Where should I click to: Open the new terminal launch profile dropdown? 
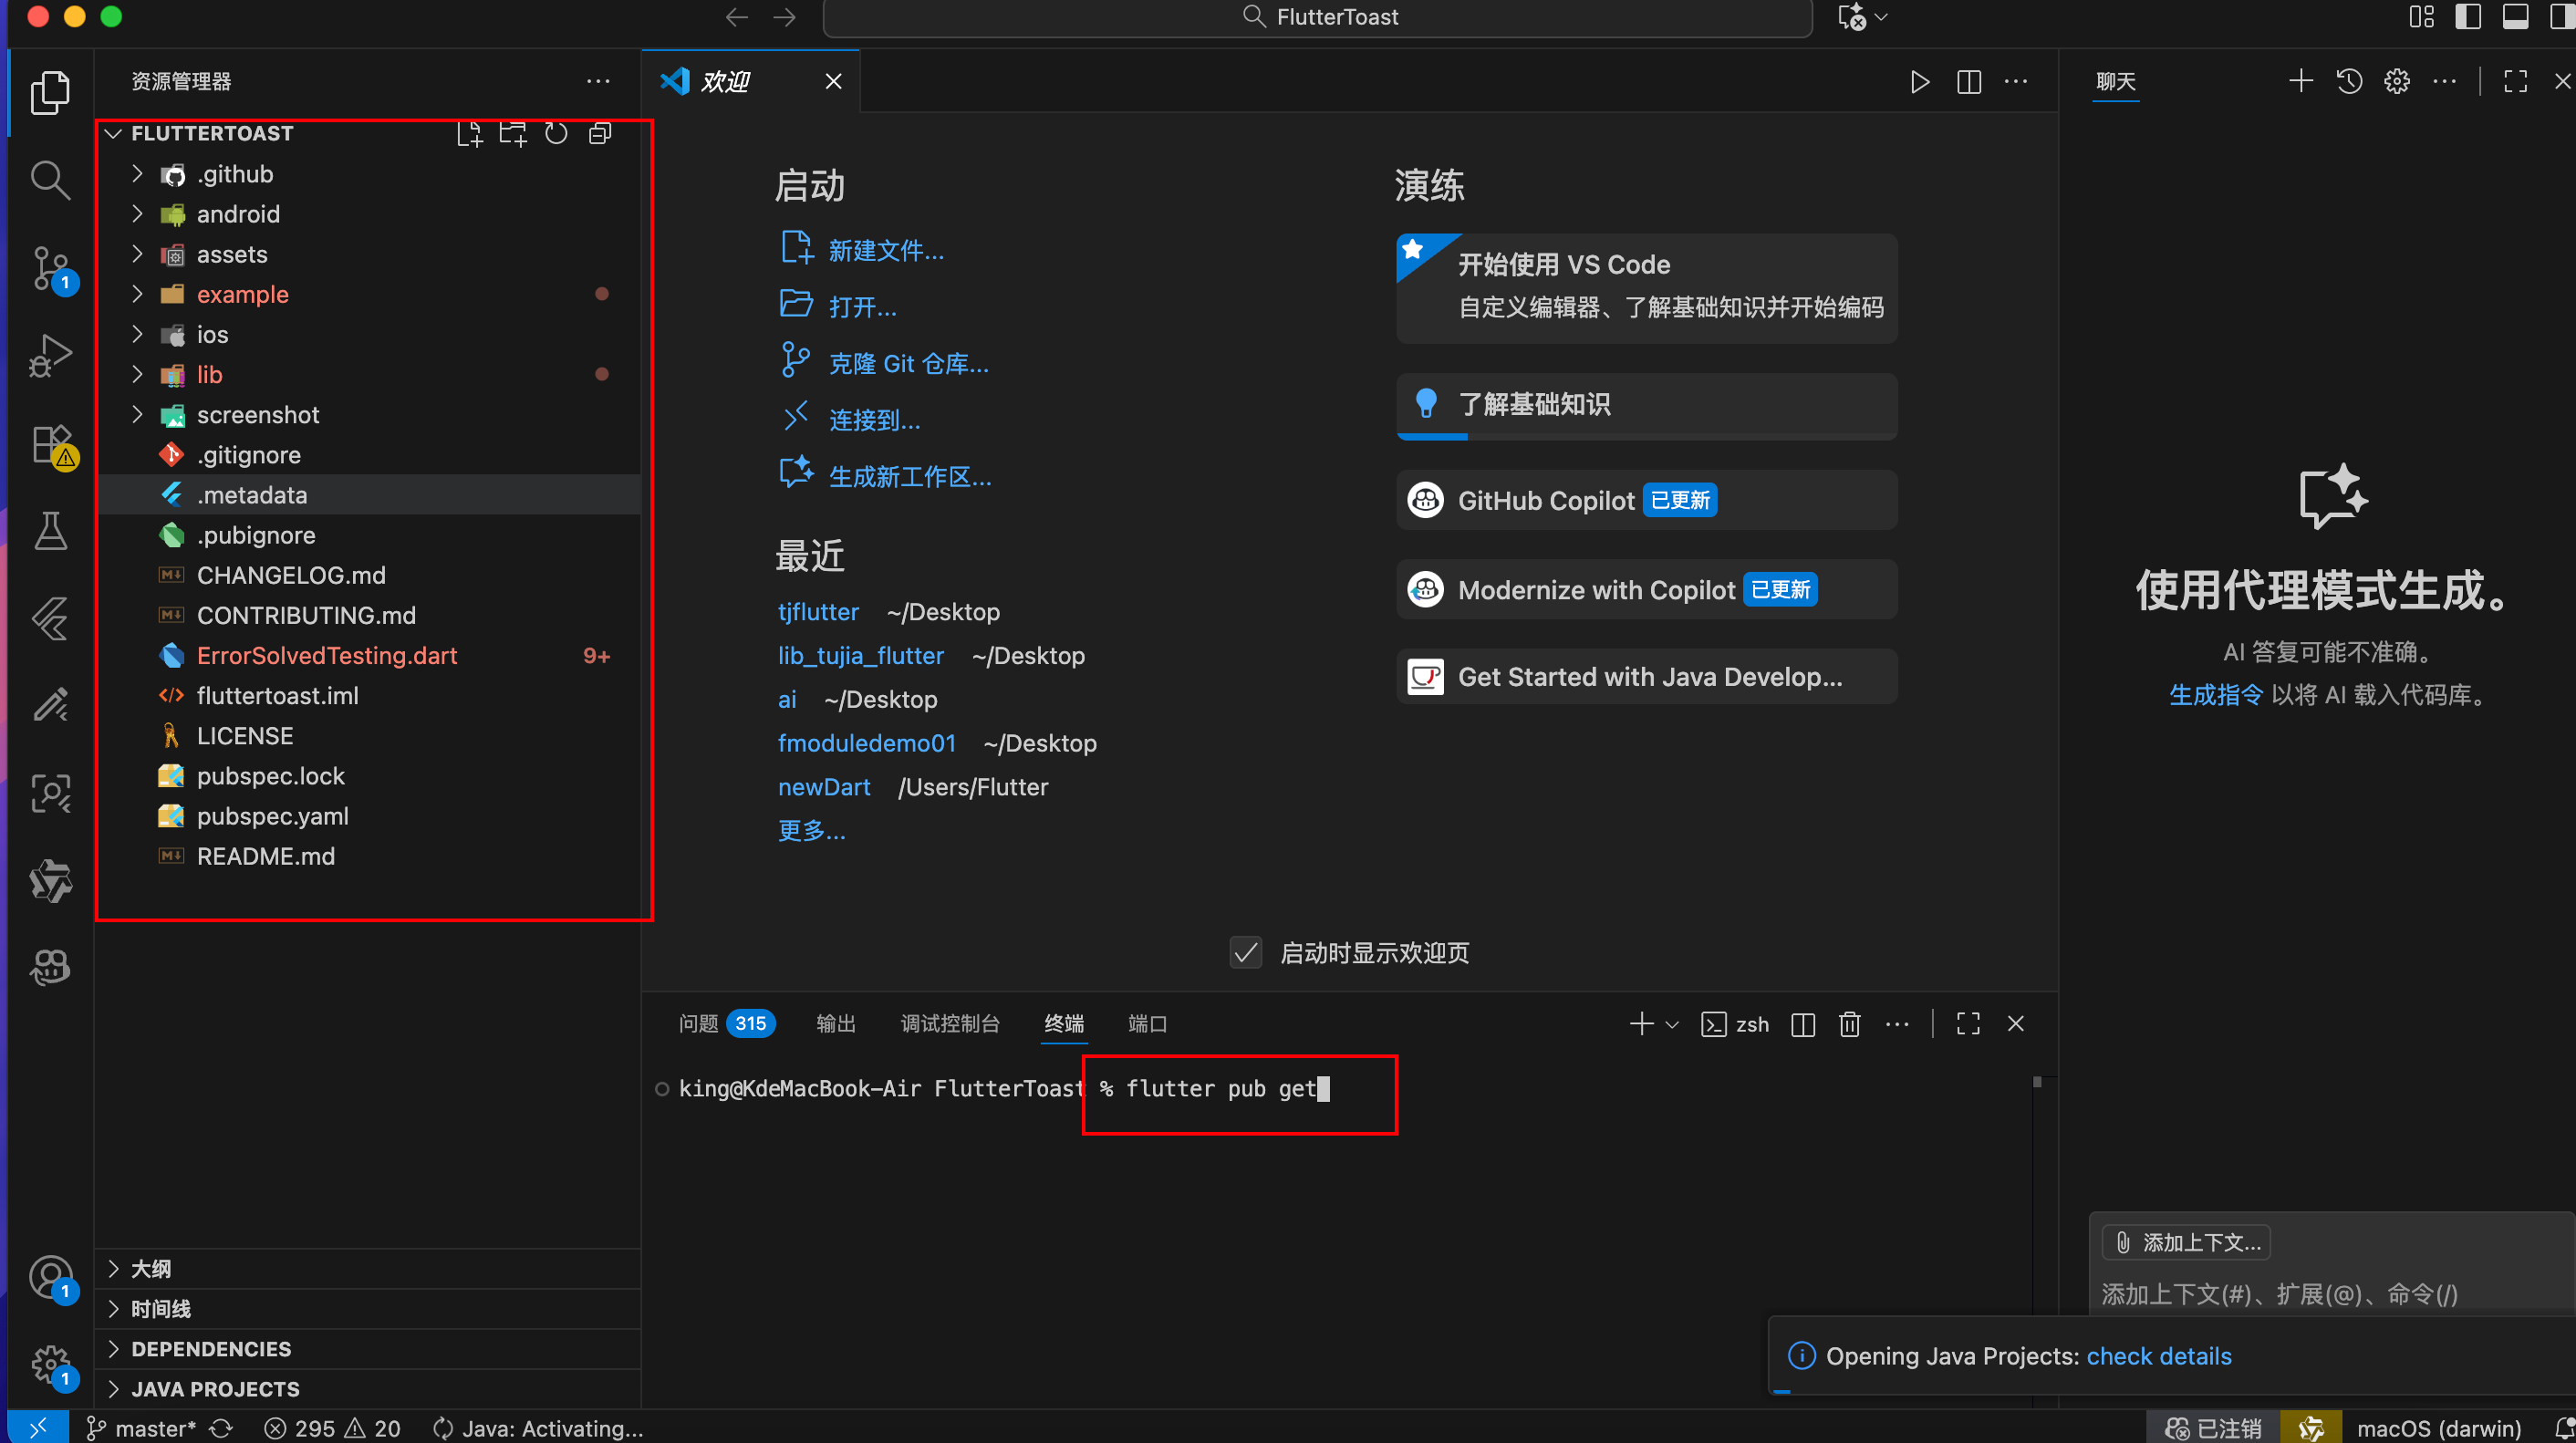point(1673,1024)
